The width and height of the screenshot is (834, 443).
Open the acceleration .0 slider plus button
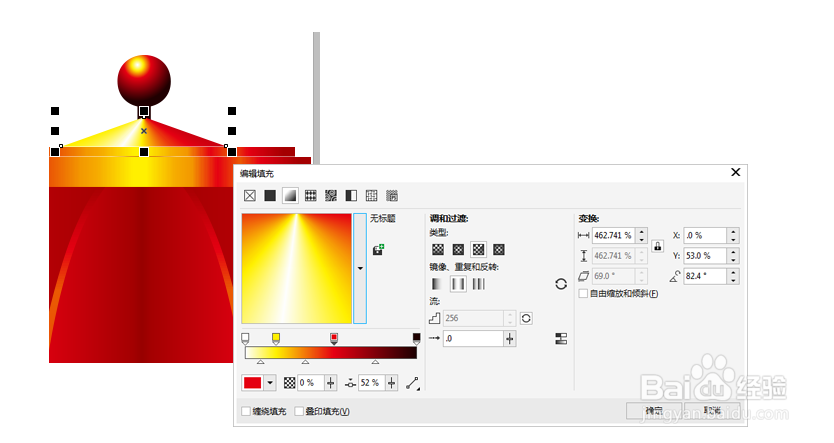point(510,339)
